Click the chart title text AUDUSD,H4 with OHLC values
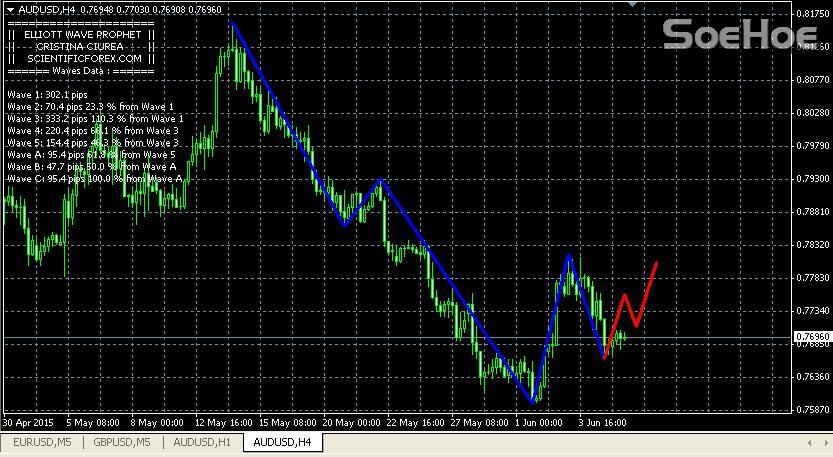The width and height of the screenshot is (833, 457). tap(120, 10)
